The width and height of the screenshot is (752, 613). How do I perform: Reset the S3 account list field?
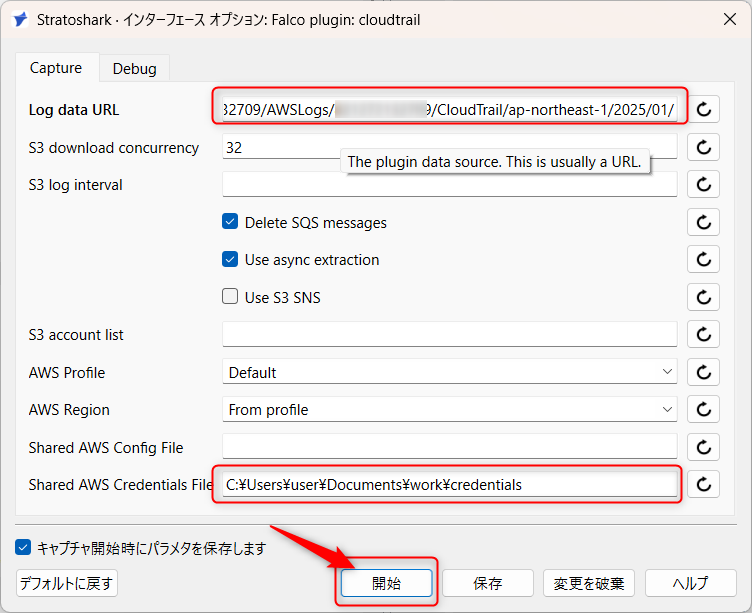click(703, 334)
